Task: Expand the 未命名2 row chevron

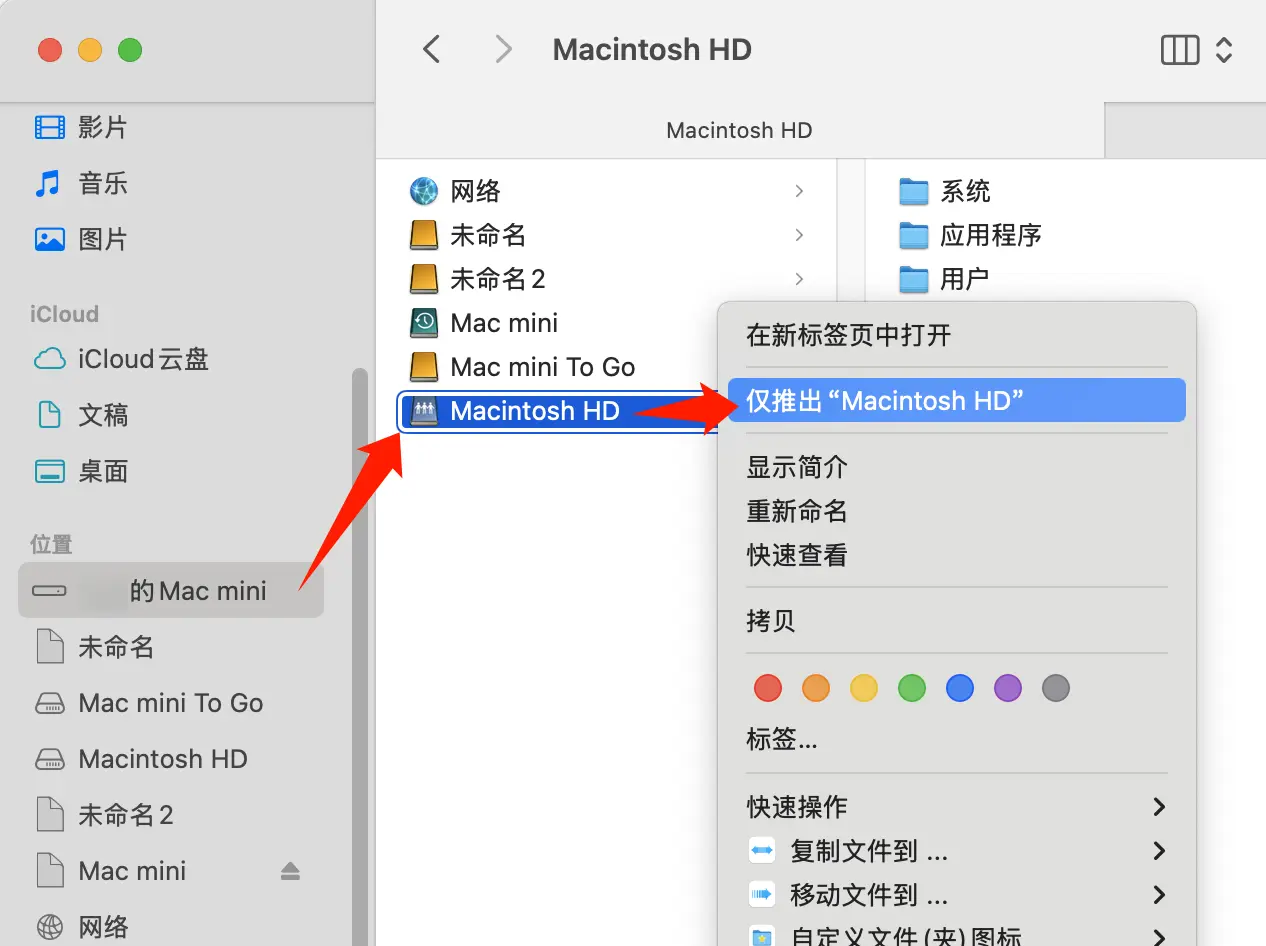Action: (x=799, y=279)
